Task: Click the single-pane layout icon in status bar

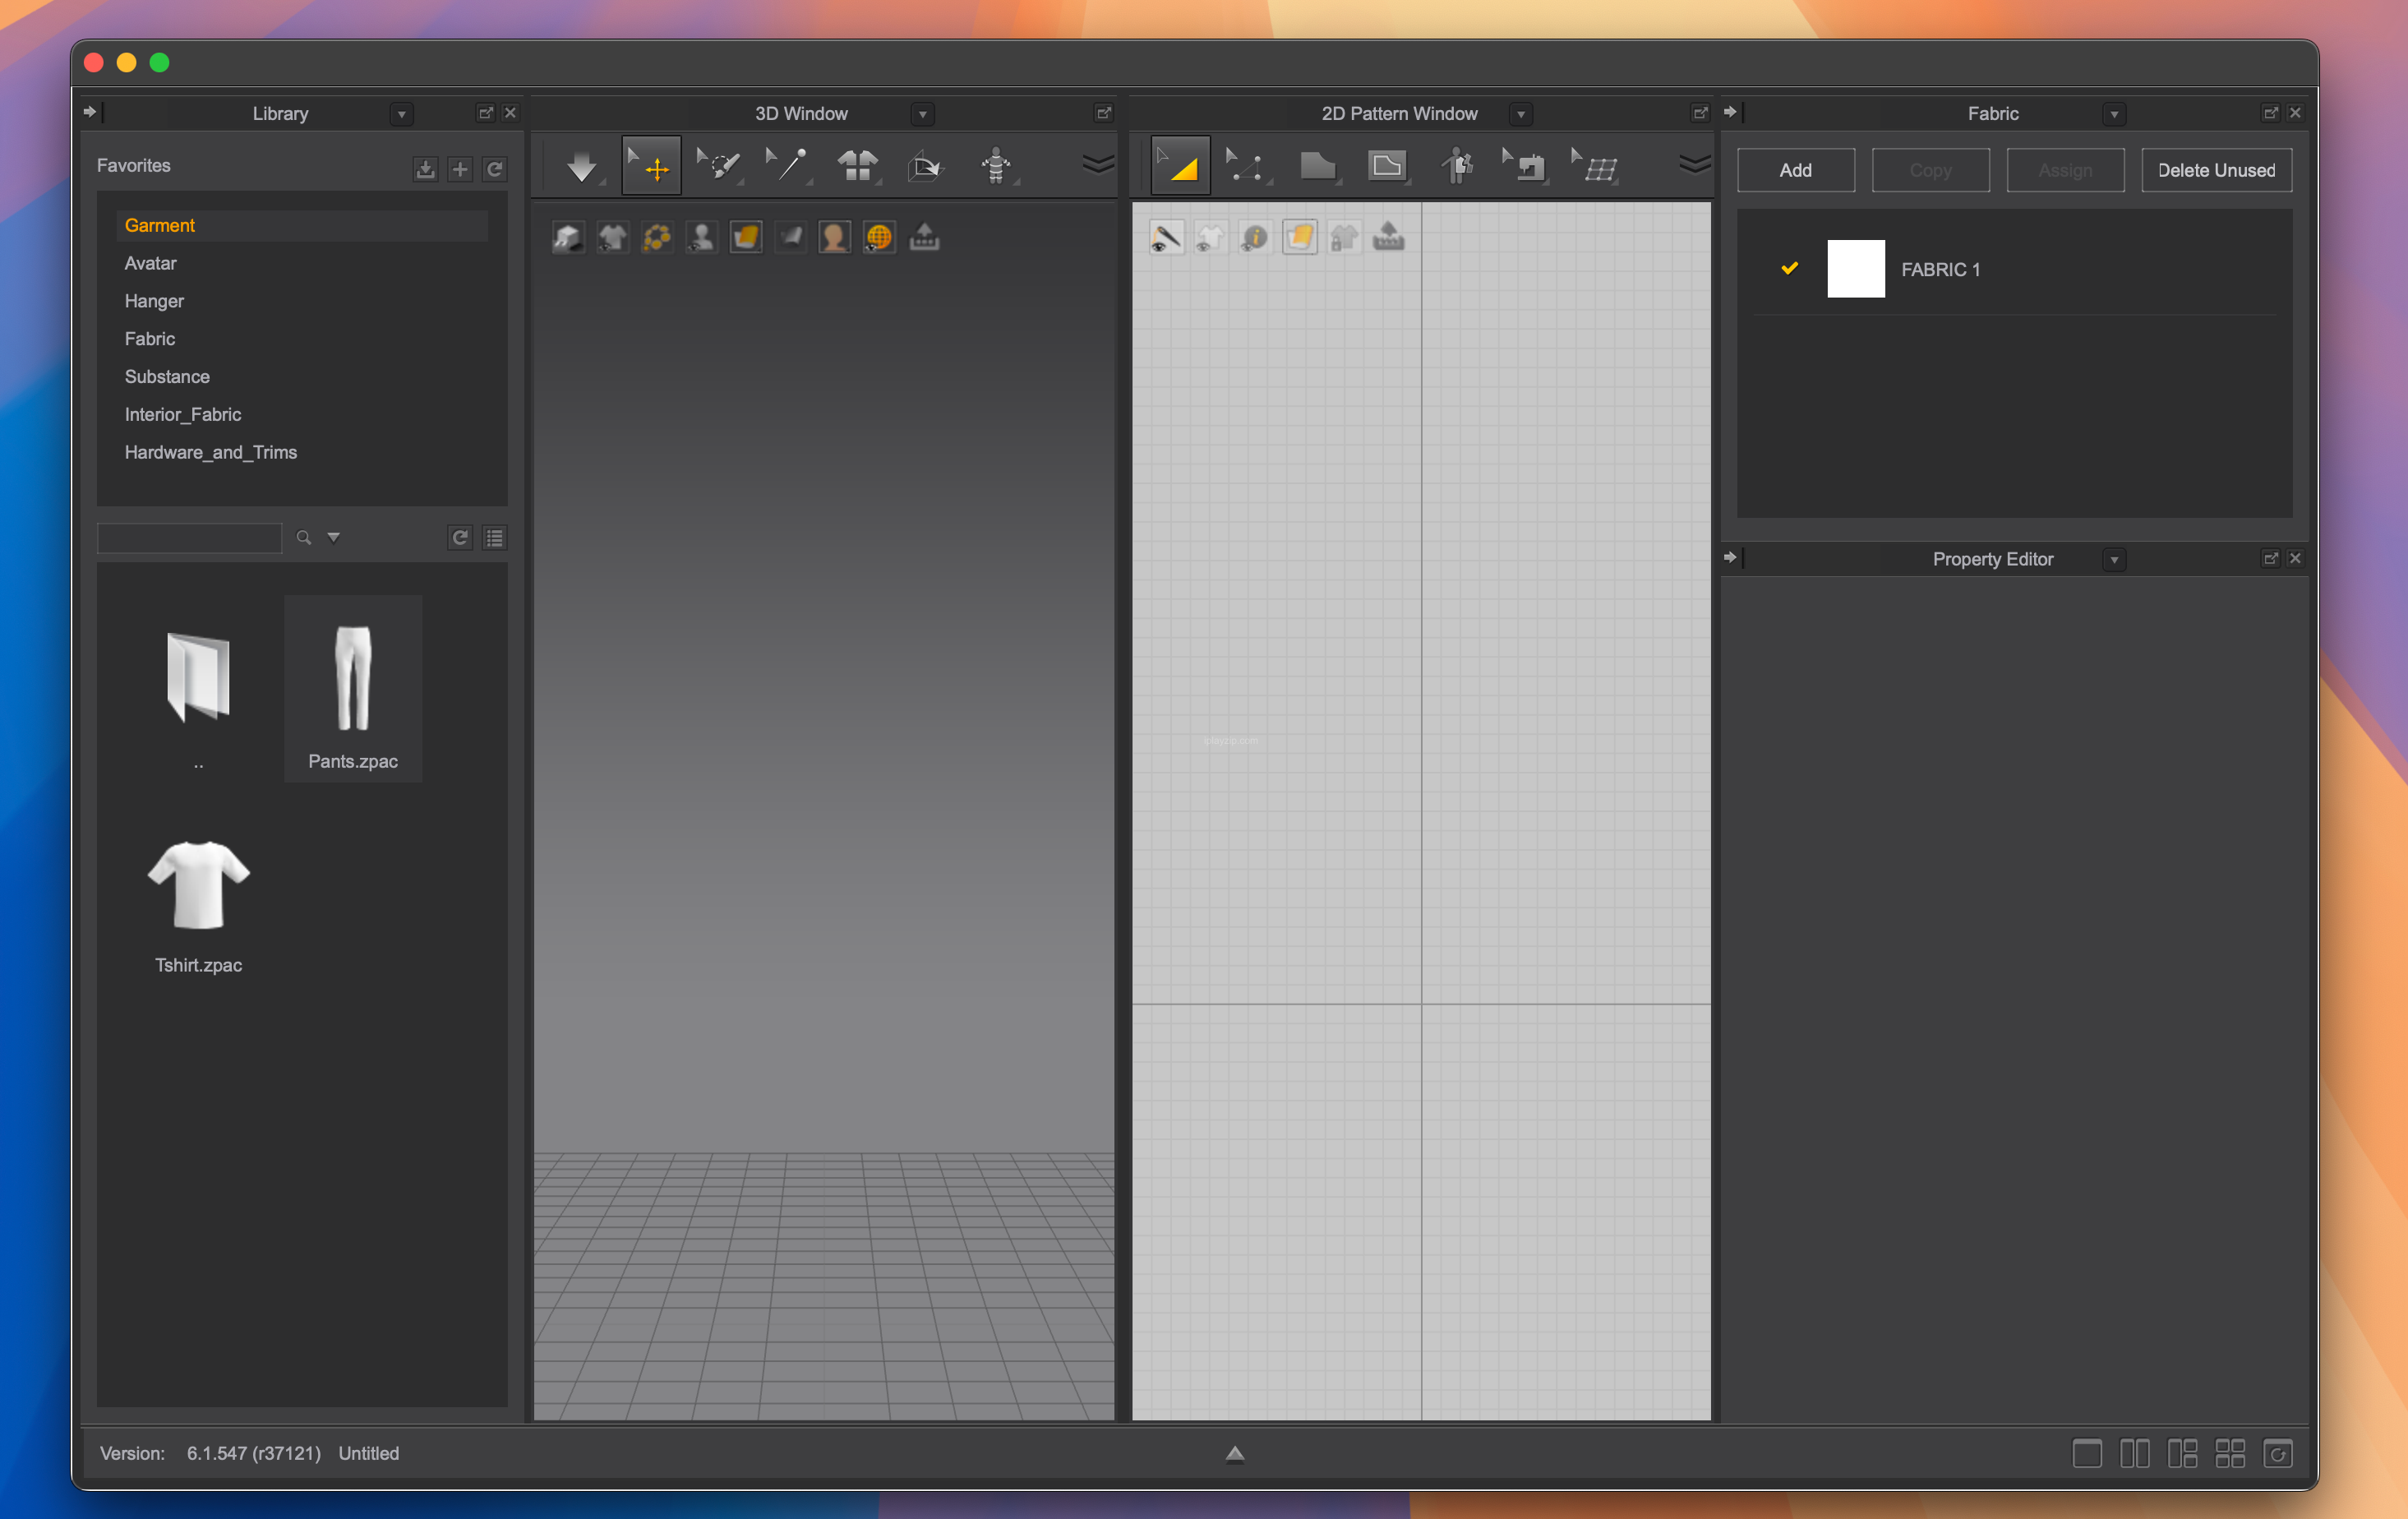Action: tap(2087, 1453)
